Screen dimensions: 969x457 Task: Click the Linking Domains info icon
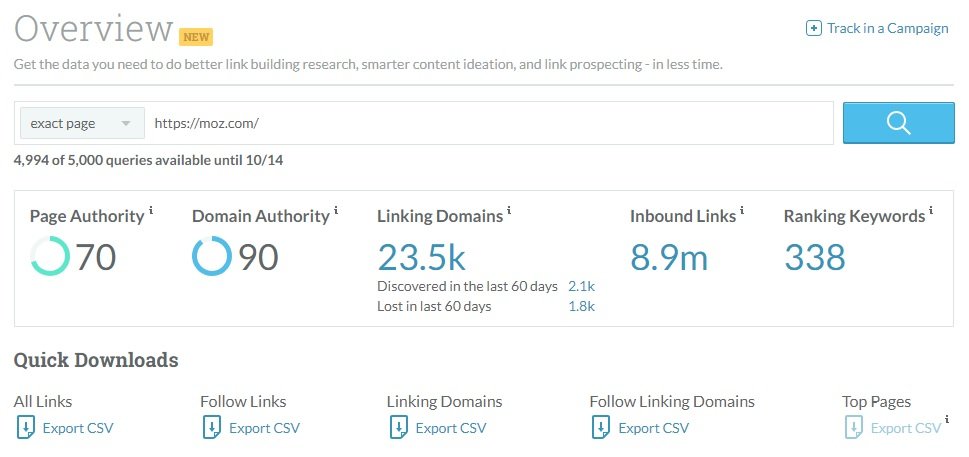(509, 211)
